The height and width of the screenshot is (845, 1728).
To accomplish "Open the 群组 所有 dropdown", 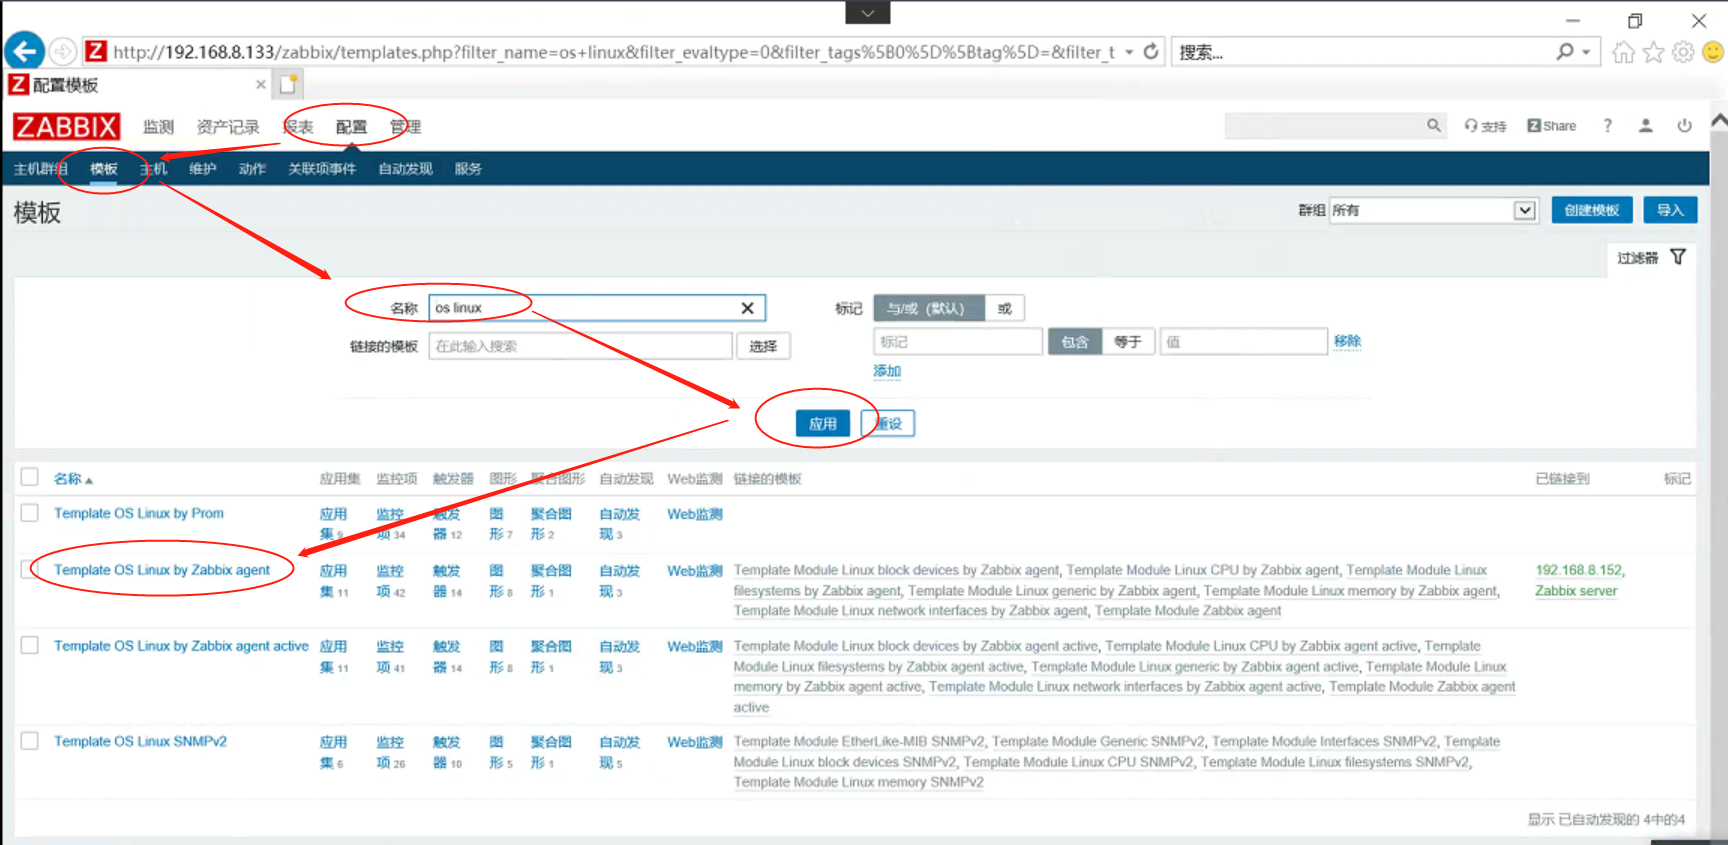I will point(1432,210).
